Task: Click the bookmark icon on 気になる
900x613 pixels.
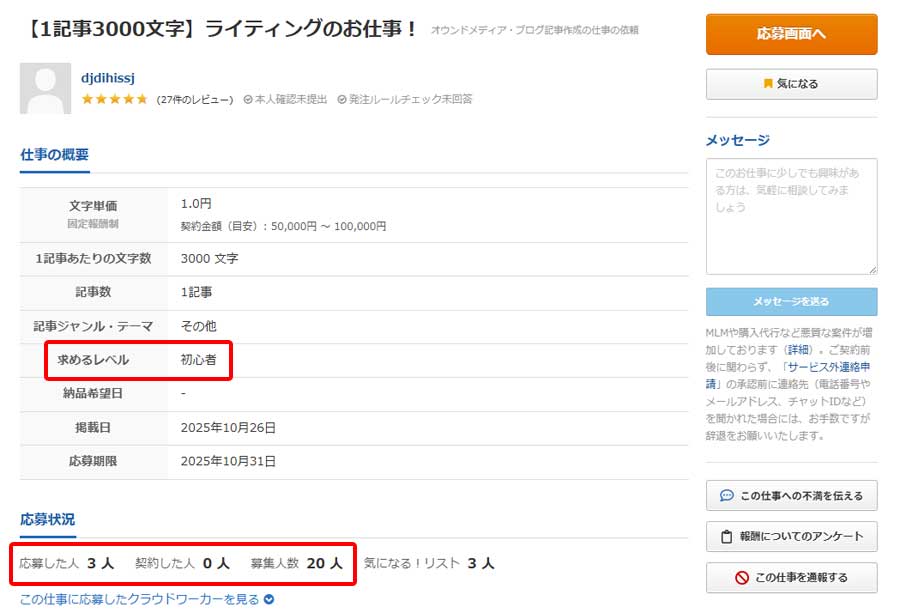Action: 768,84
